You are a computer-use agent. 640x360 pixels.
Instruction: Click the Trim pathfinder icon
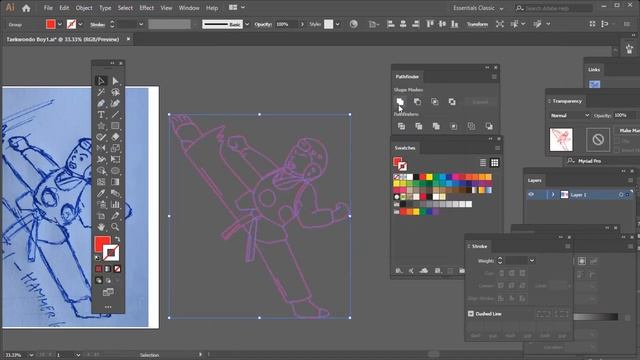tap(419, 126)
